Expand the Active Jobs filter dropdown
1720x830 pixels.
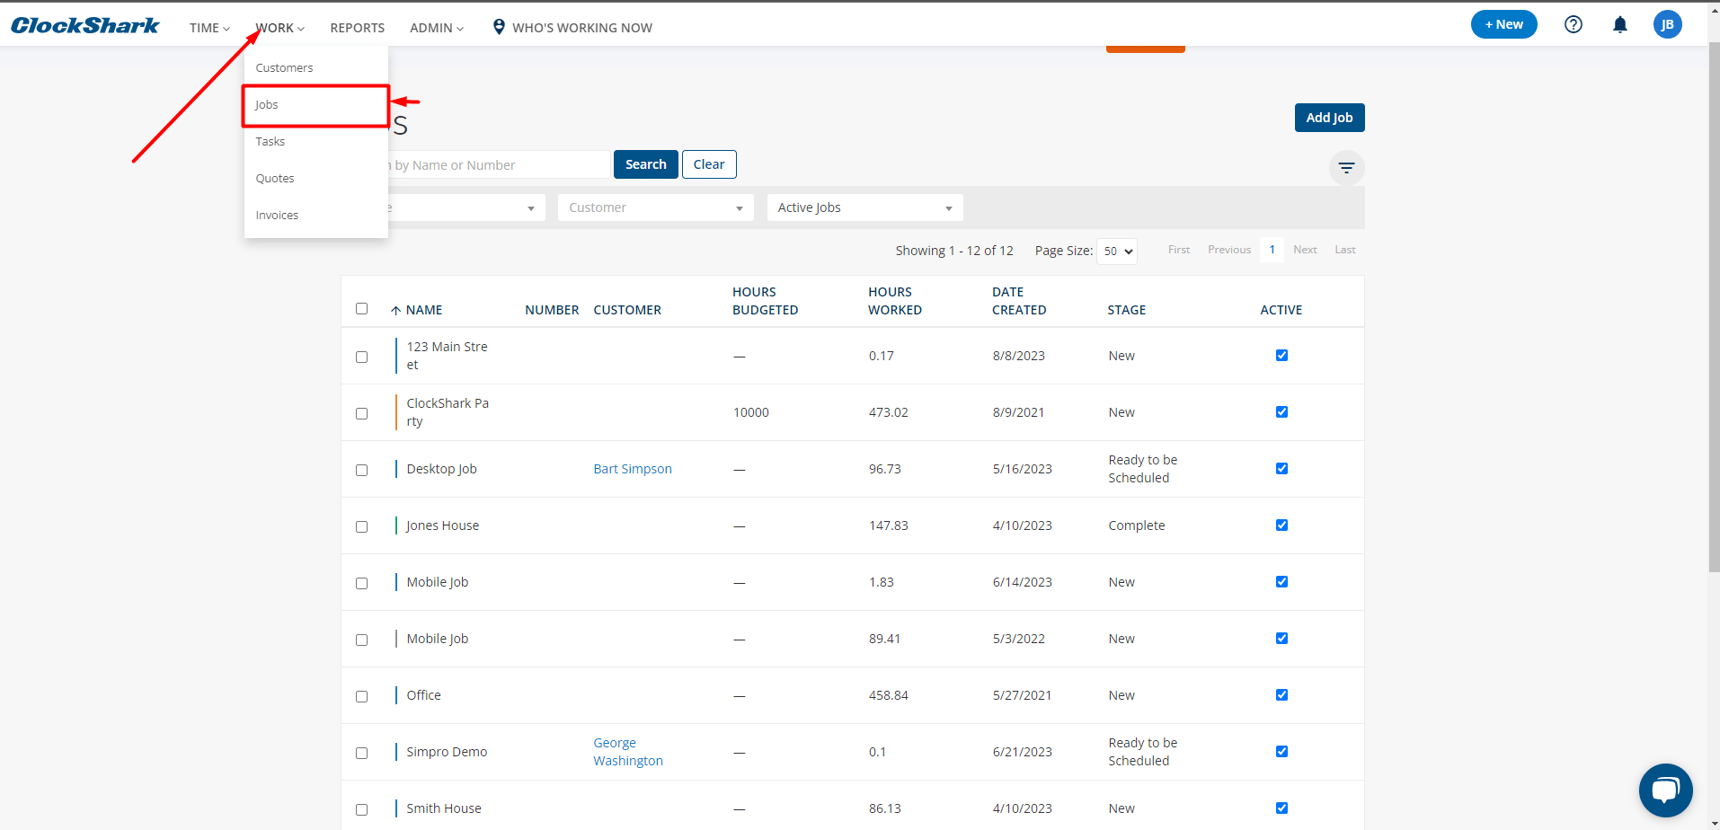(864, 208)
